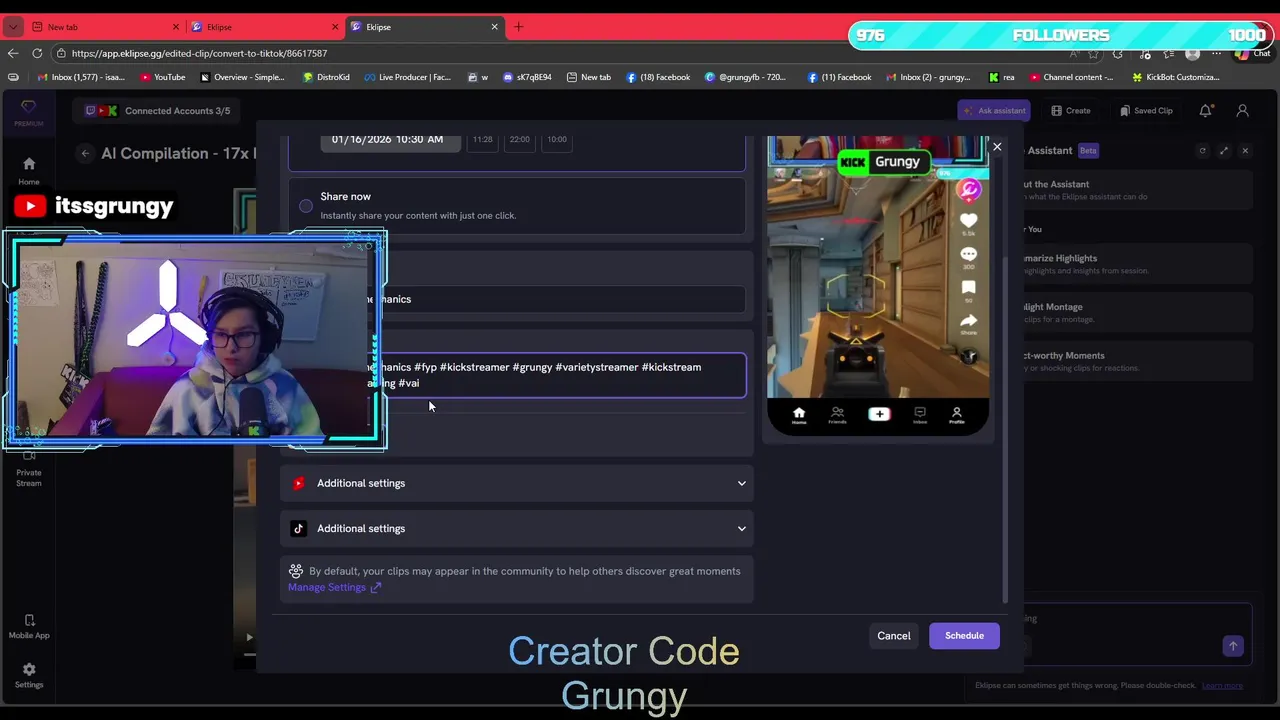
Task: Open the Live Producer bookmark
Action: tap(407, 77)
